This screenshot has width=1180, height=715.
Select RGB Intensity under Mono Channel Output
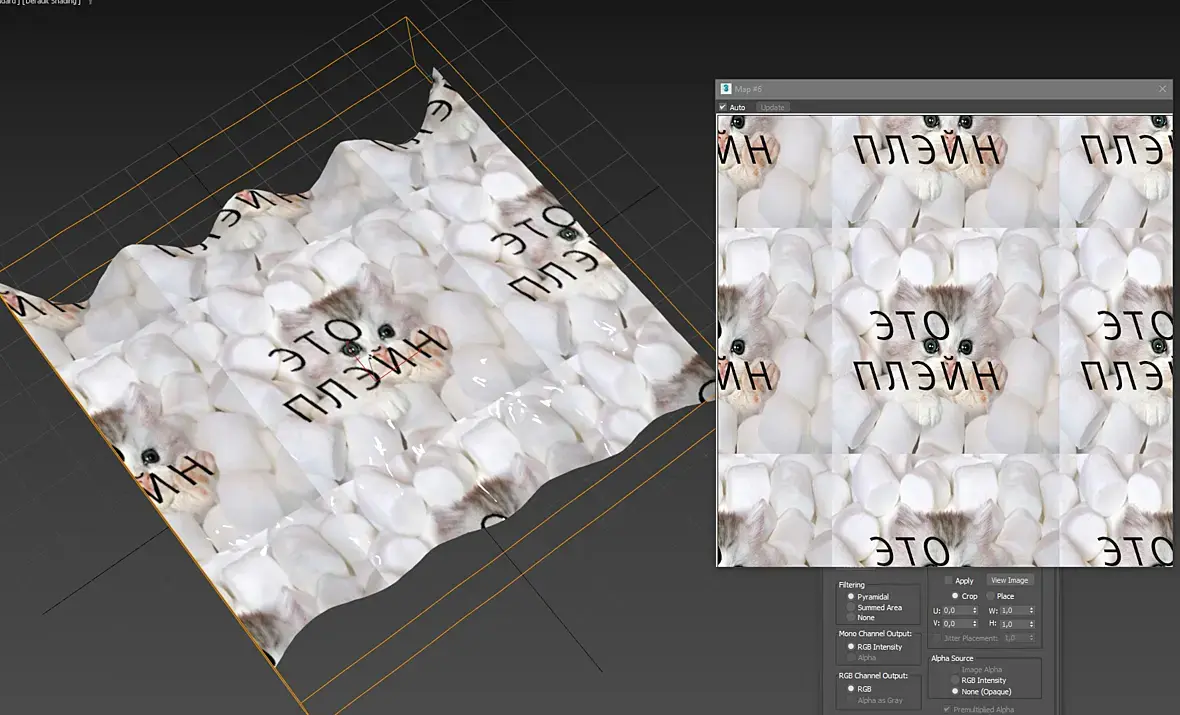[851, 647]
